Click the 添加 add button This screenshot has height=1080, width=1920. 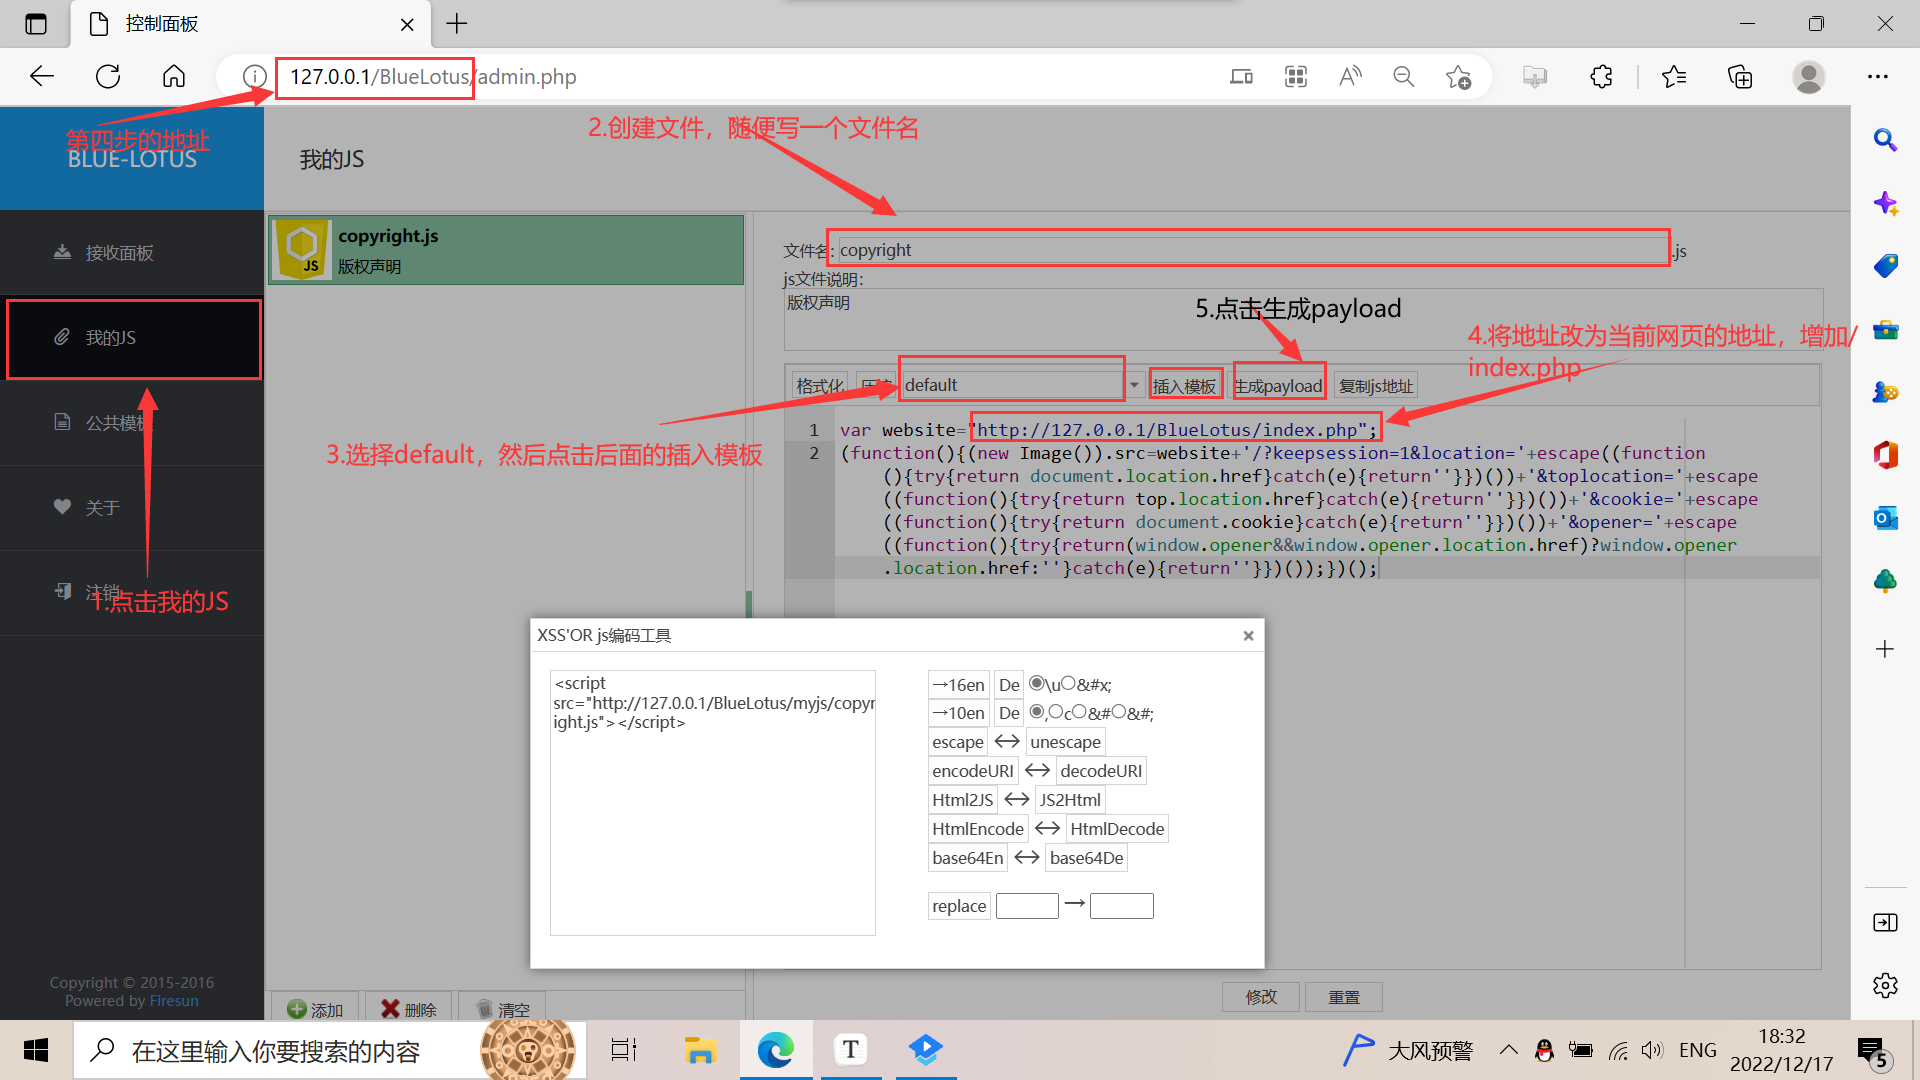coord(315,1008)
